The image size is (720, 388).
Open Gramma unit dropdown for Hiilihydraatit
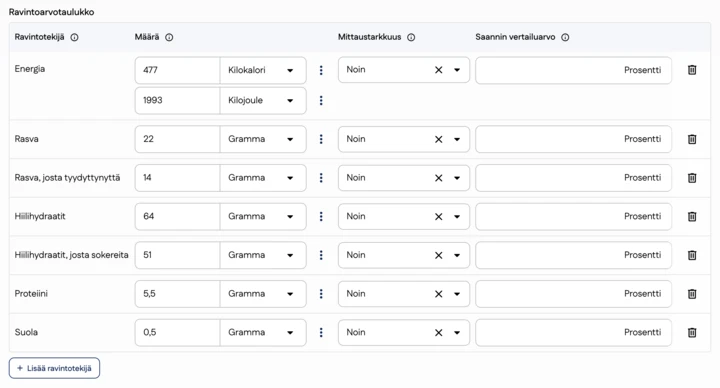(263, 216)
